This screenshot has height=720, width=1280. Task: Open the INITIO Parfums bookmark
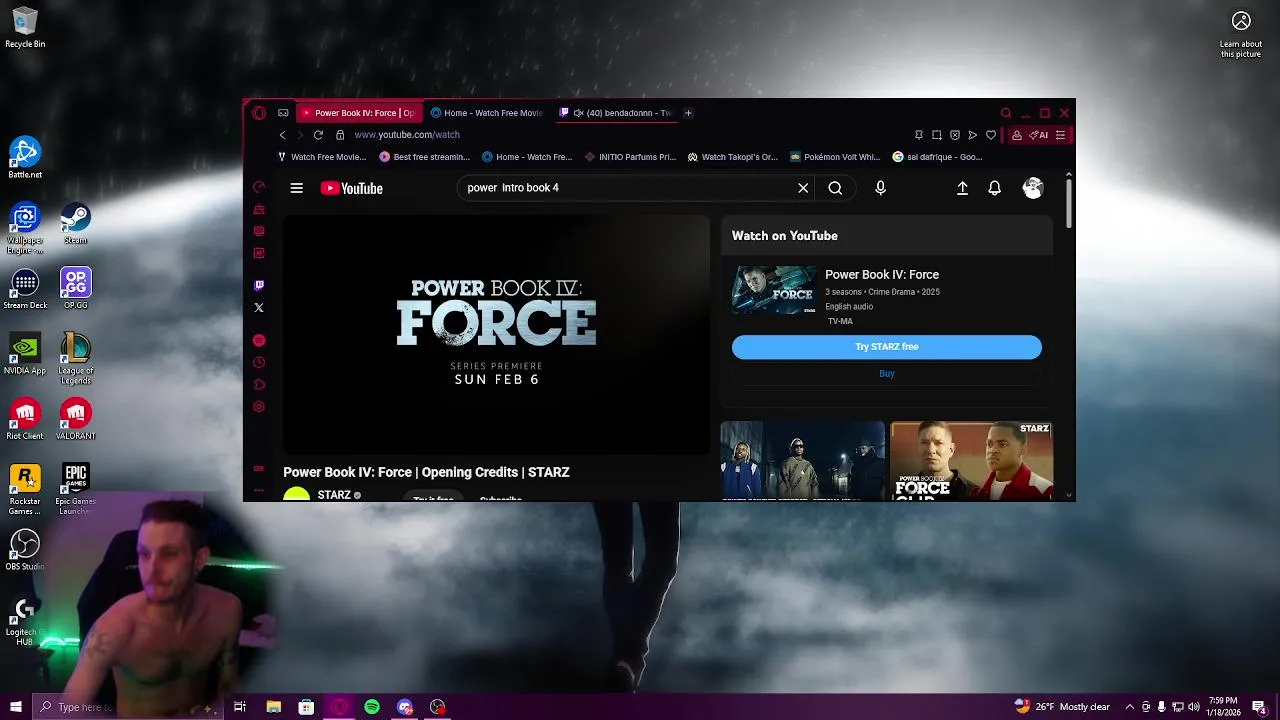click(630, 157)
